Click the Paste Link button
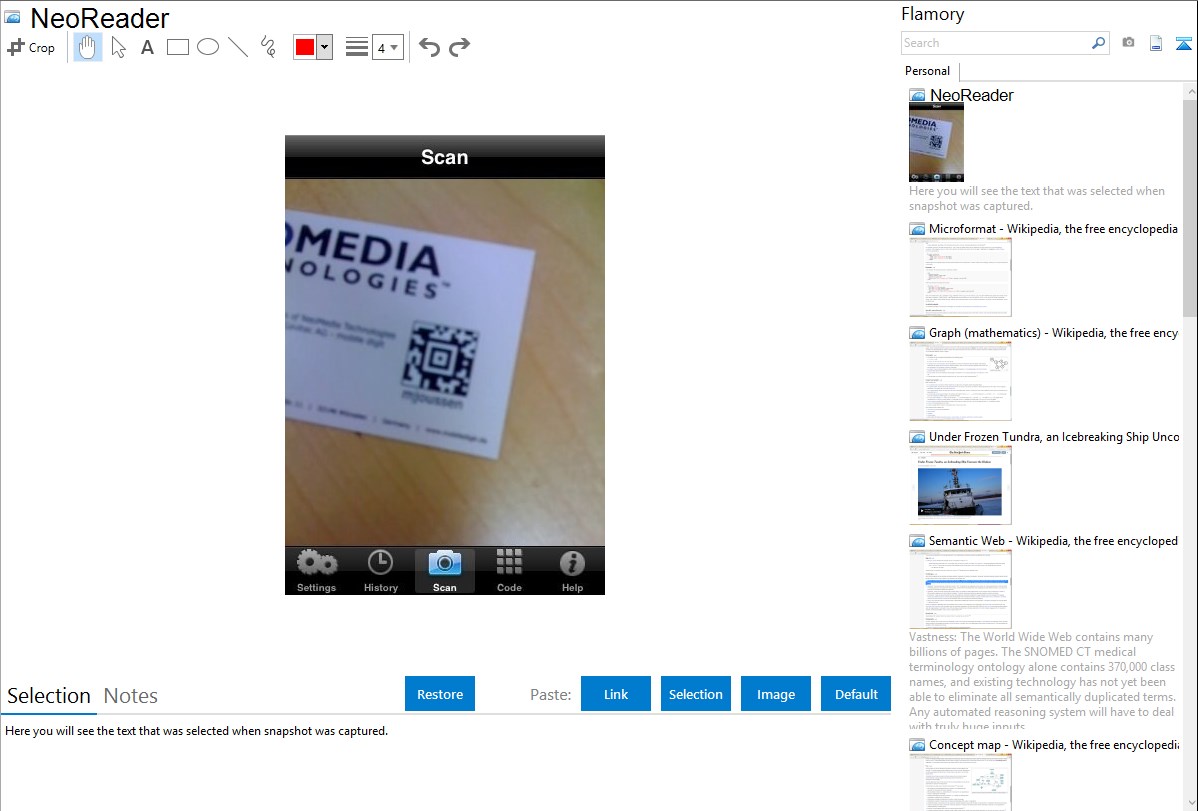Screen dimensions: 1198x811 pos(616,694)
